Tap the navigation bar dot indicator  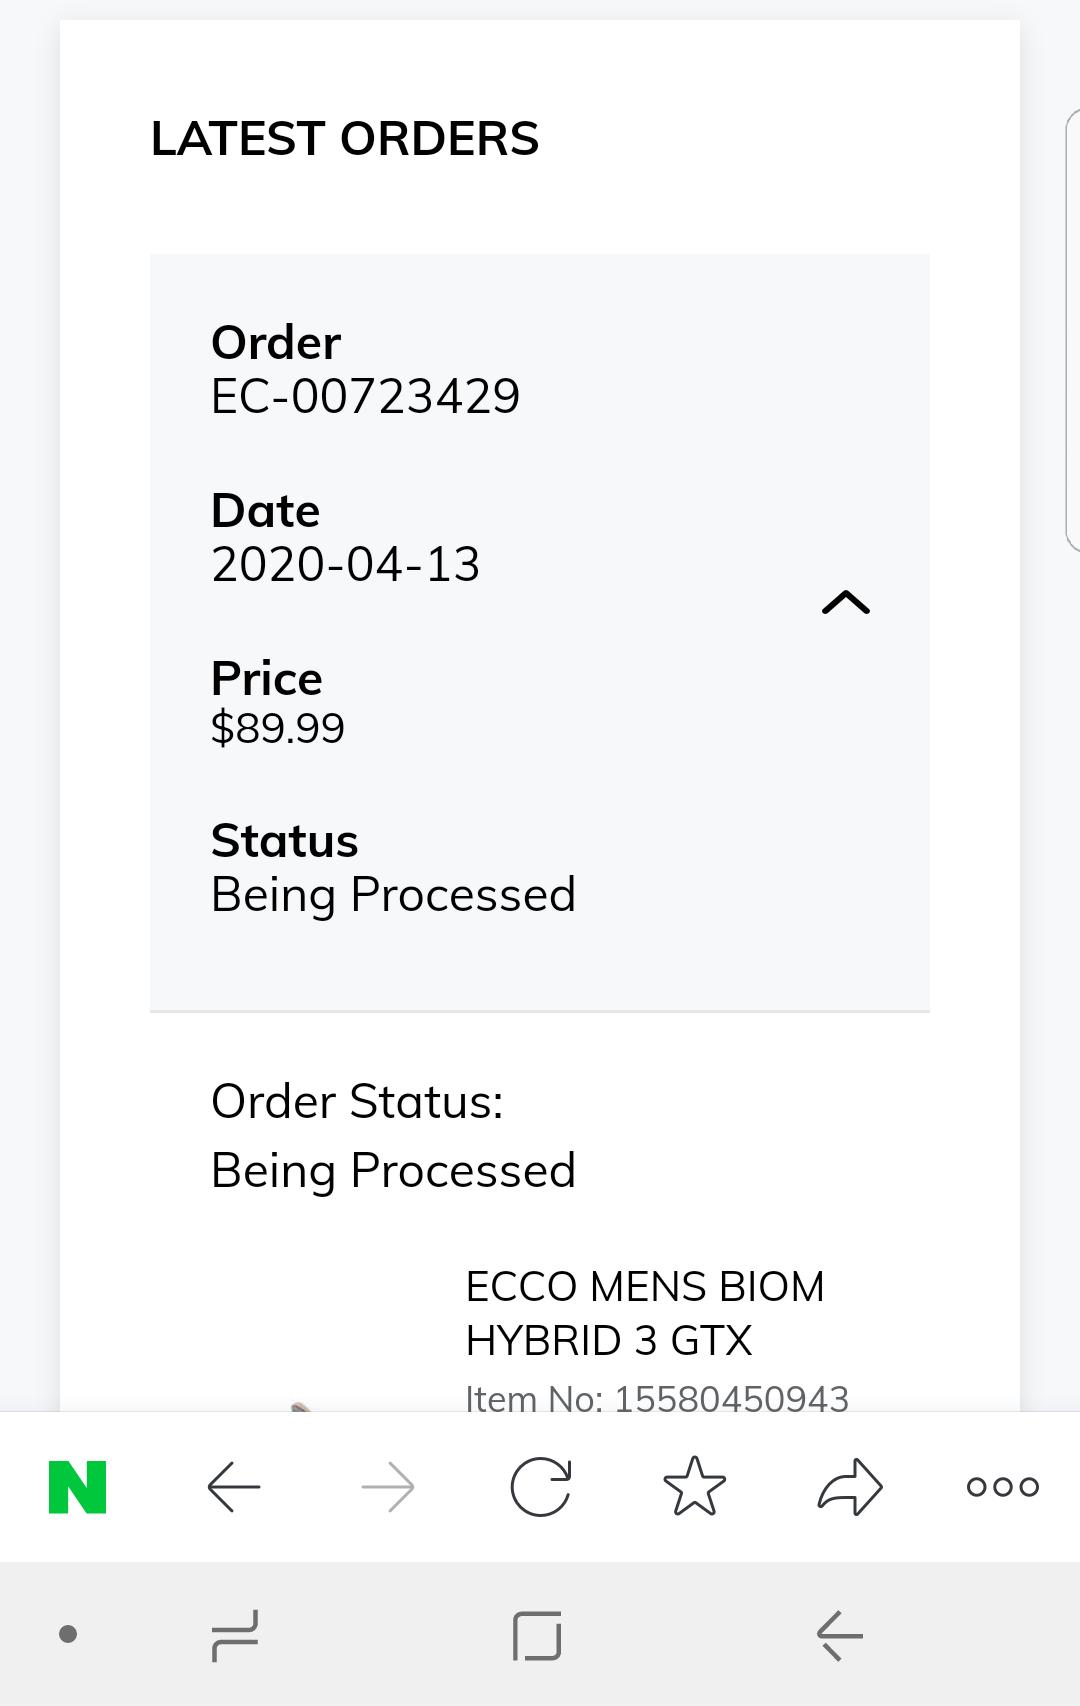pos(68,1635)
